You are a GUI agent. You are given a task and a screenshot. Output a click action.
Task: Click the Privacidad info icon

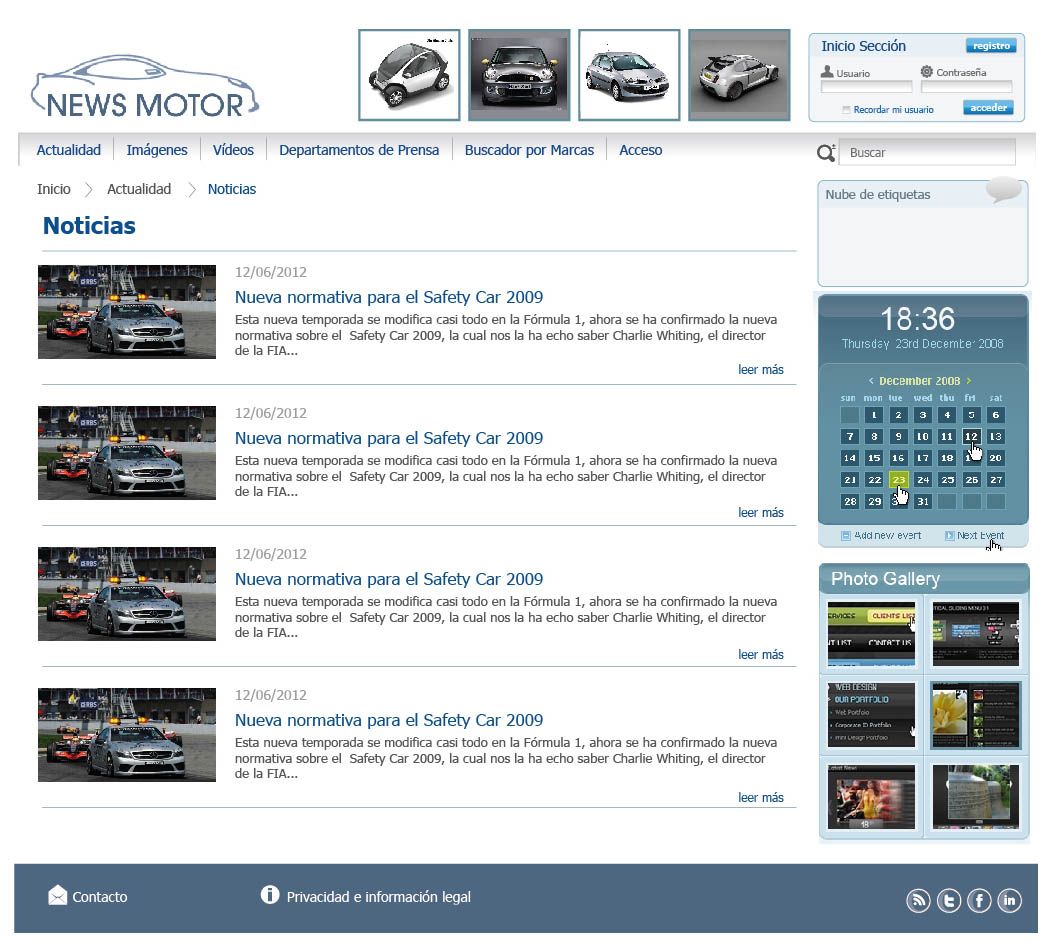pyautogui.click(x=270, y=894)
